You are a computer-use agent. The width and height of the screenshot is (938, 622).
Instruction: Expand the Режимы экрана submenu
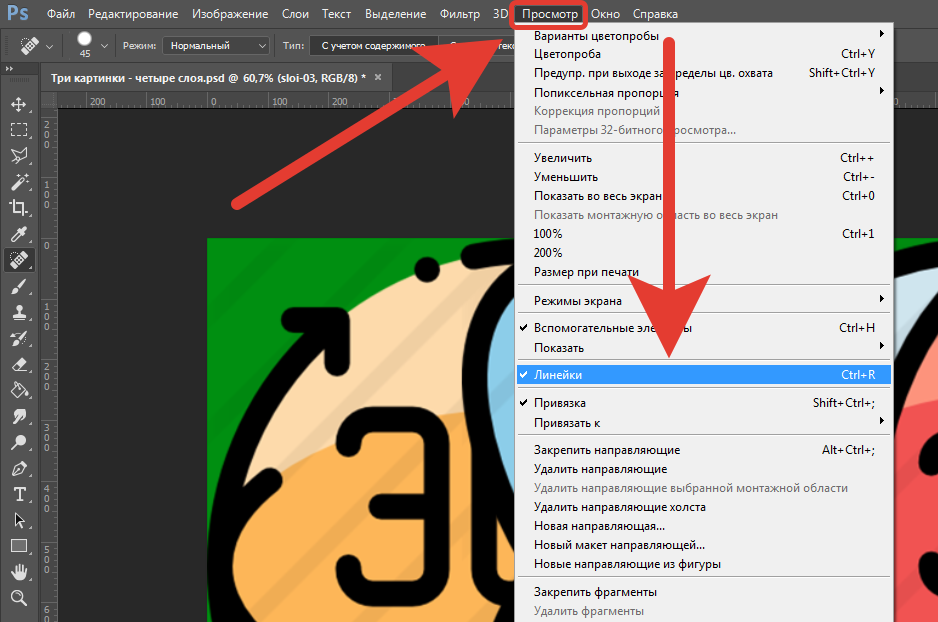click(704, 301)
